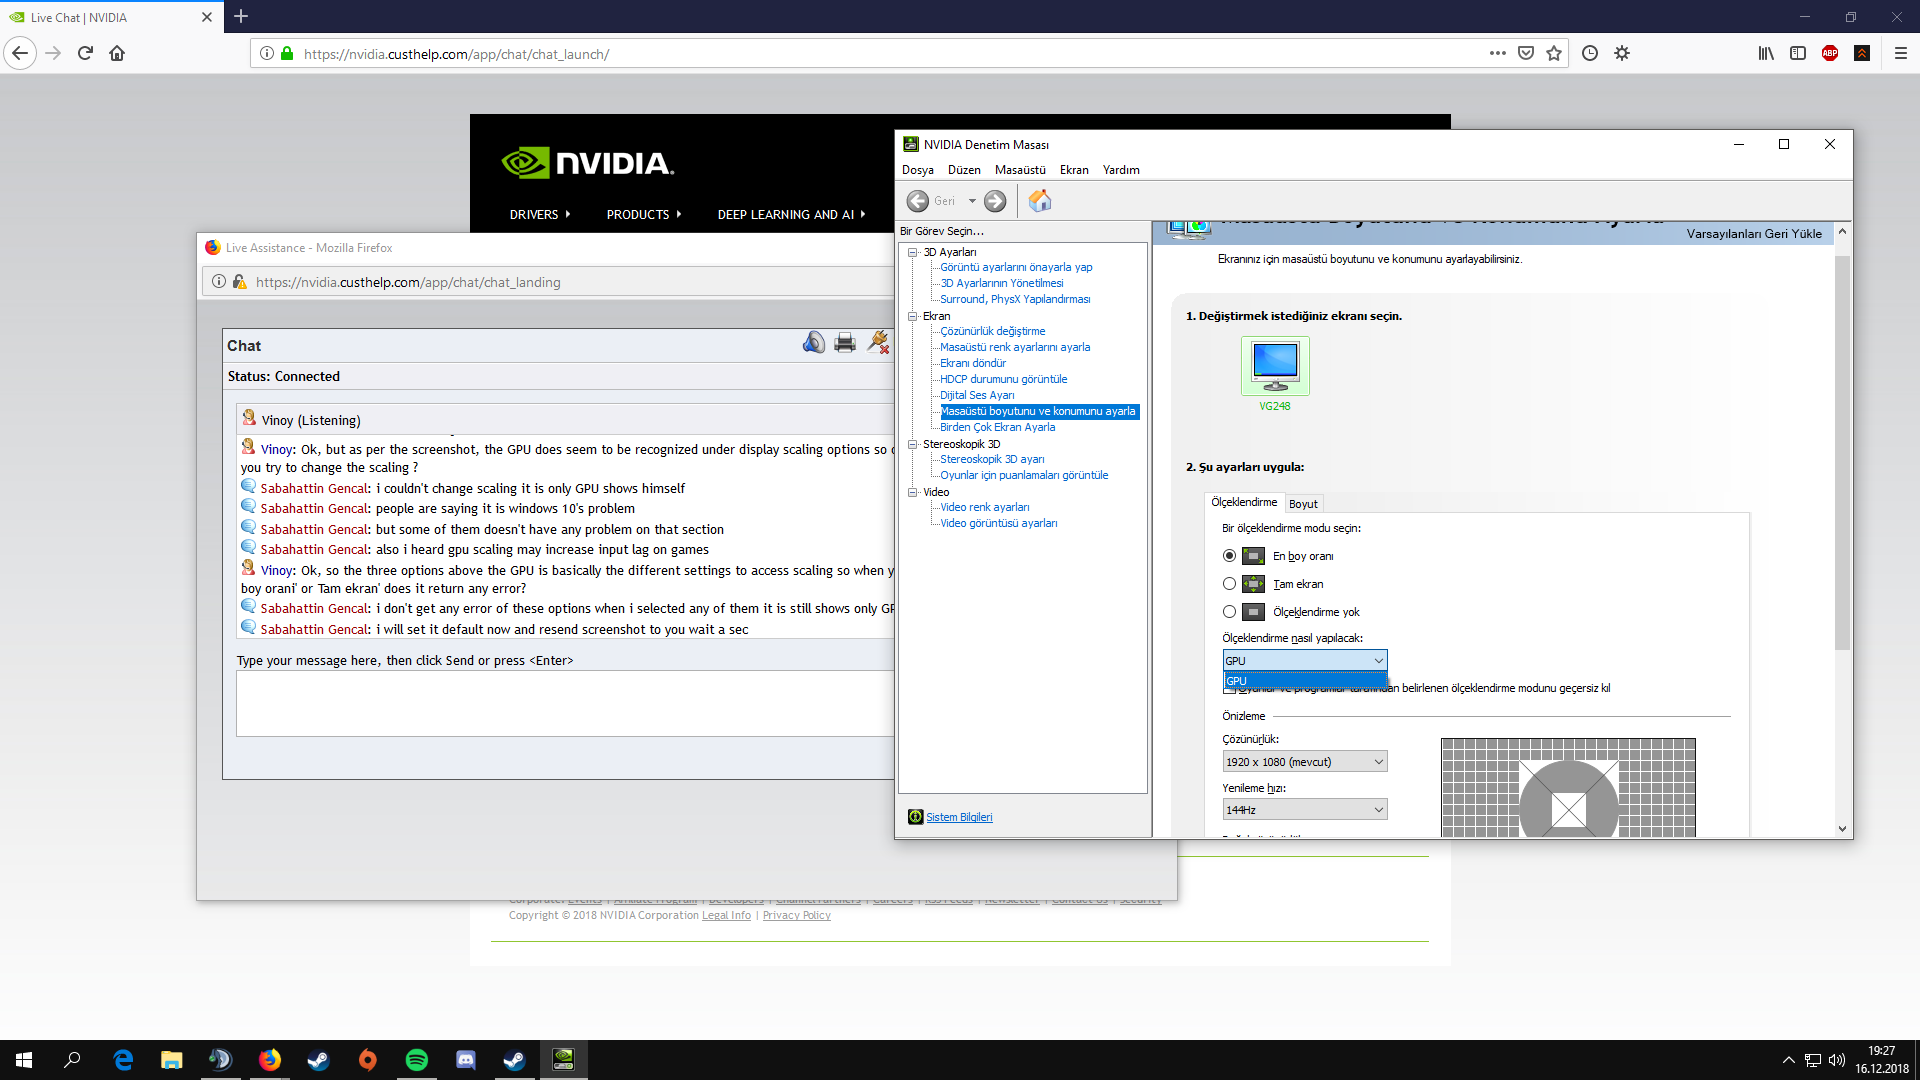Open the Masaüstü menu
Screen dimensions: 1920x1080
[1019, 170]
